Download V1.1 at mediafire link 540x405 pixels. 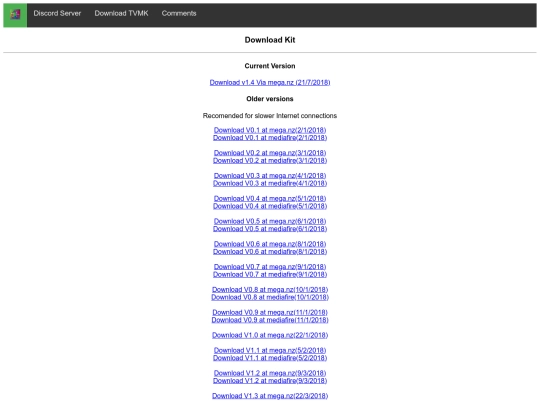pyautogui.click(x=270, y=358)
